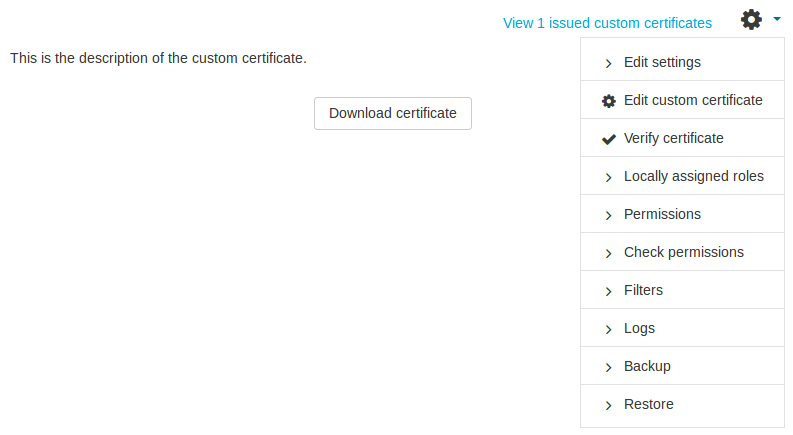
Task: Select Edit settings from the menu
Action: [662, 62]
